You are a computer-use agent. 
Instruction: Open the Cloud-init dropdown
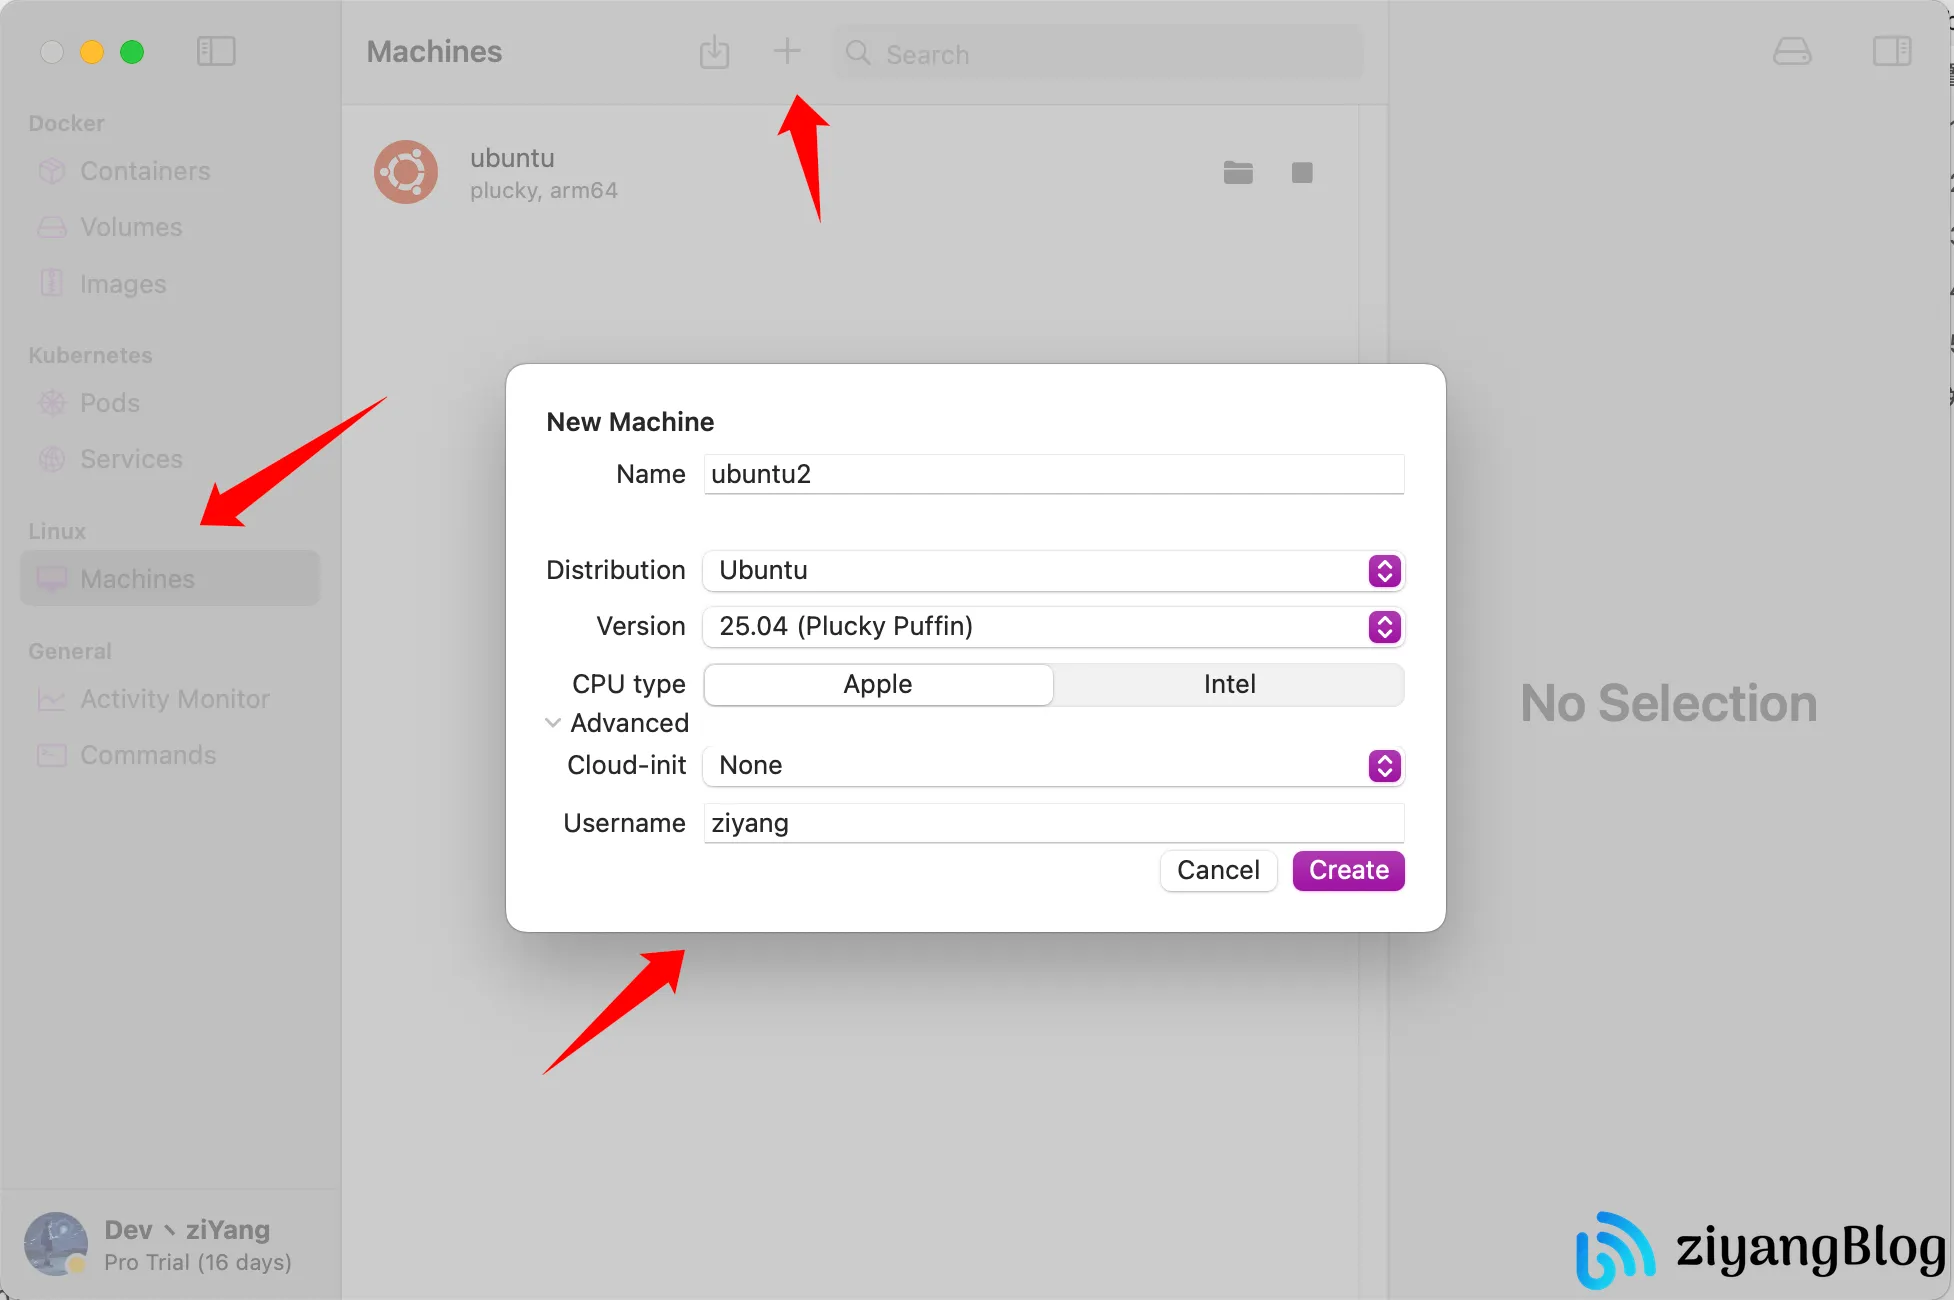pos(1054,766)
